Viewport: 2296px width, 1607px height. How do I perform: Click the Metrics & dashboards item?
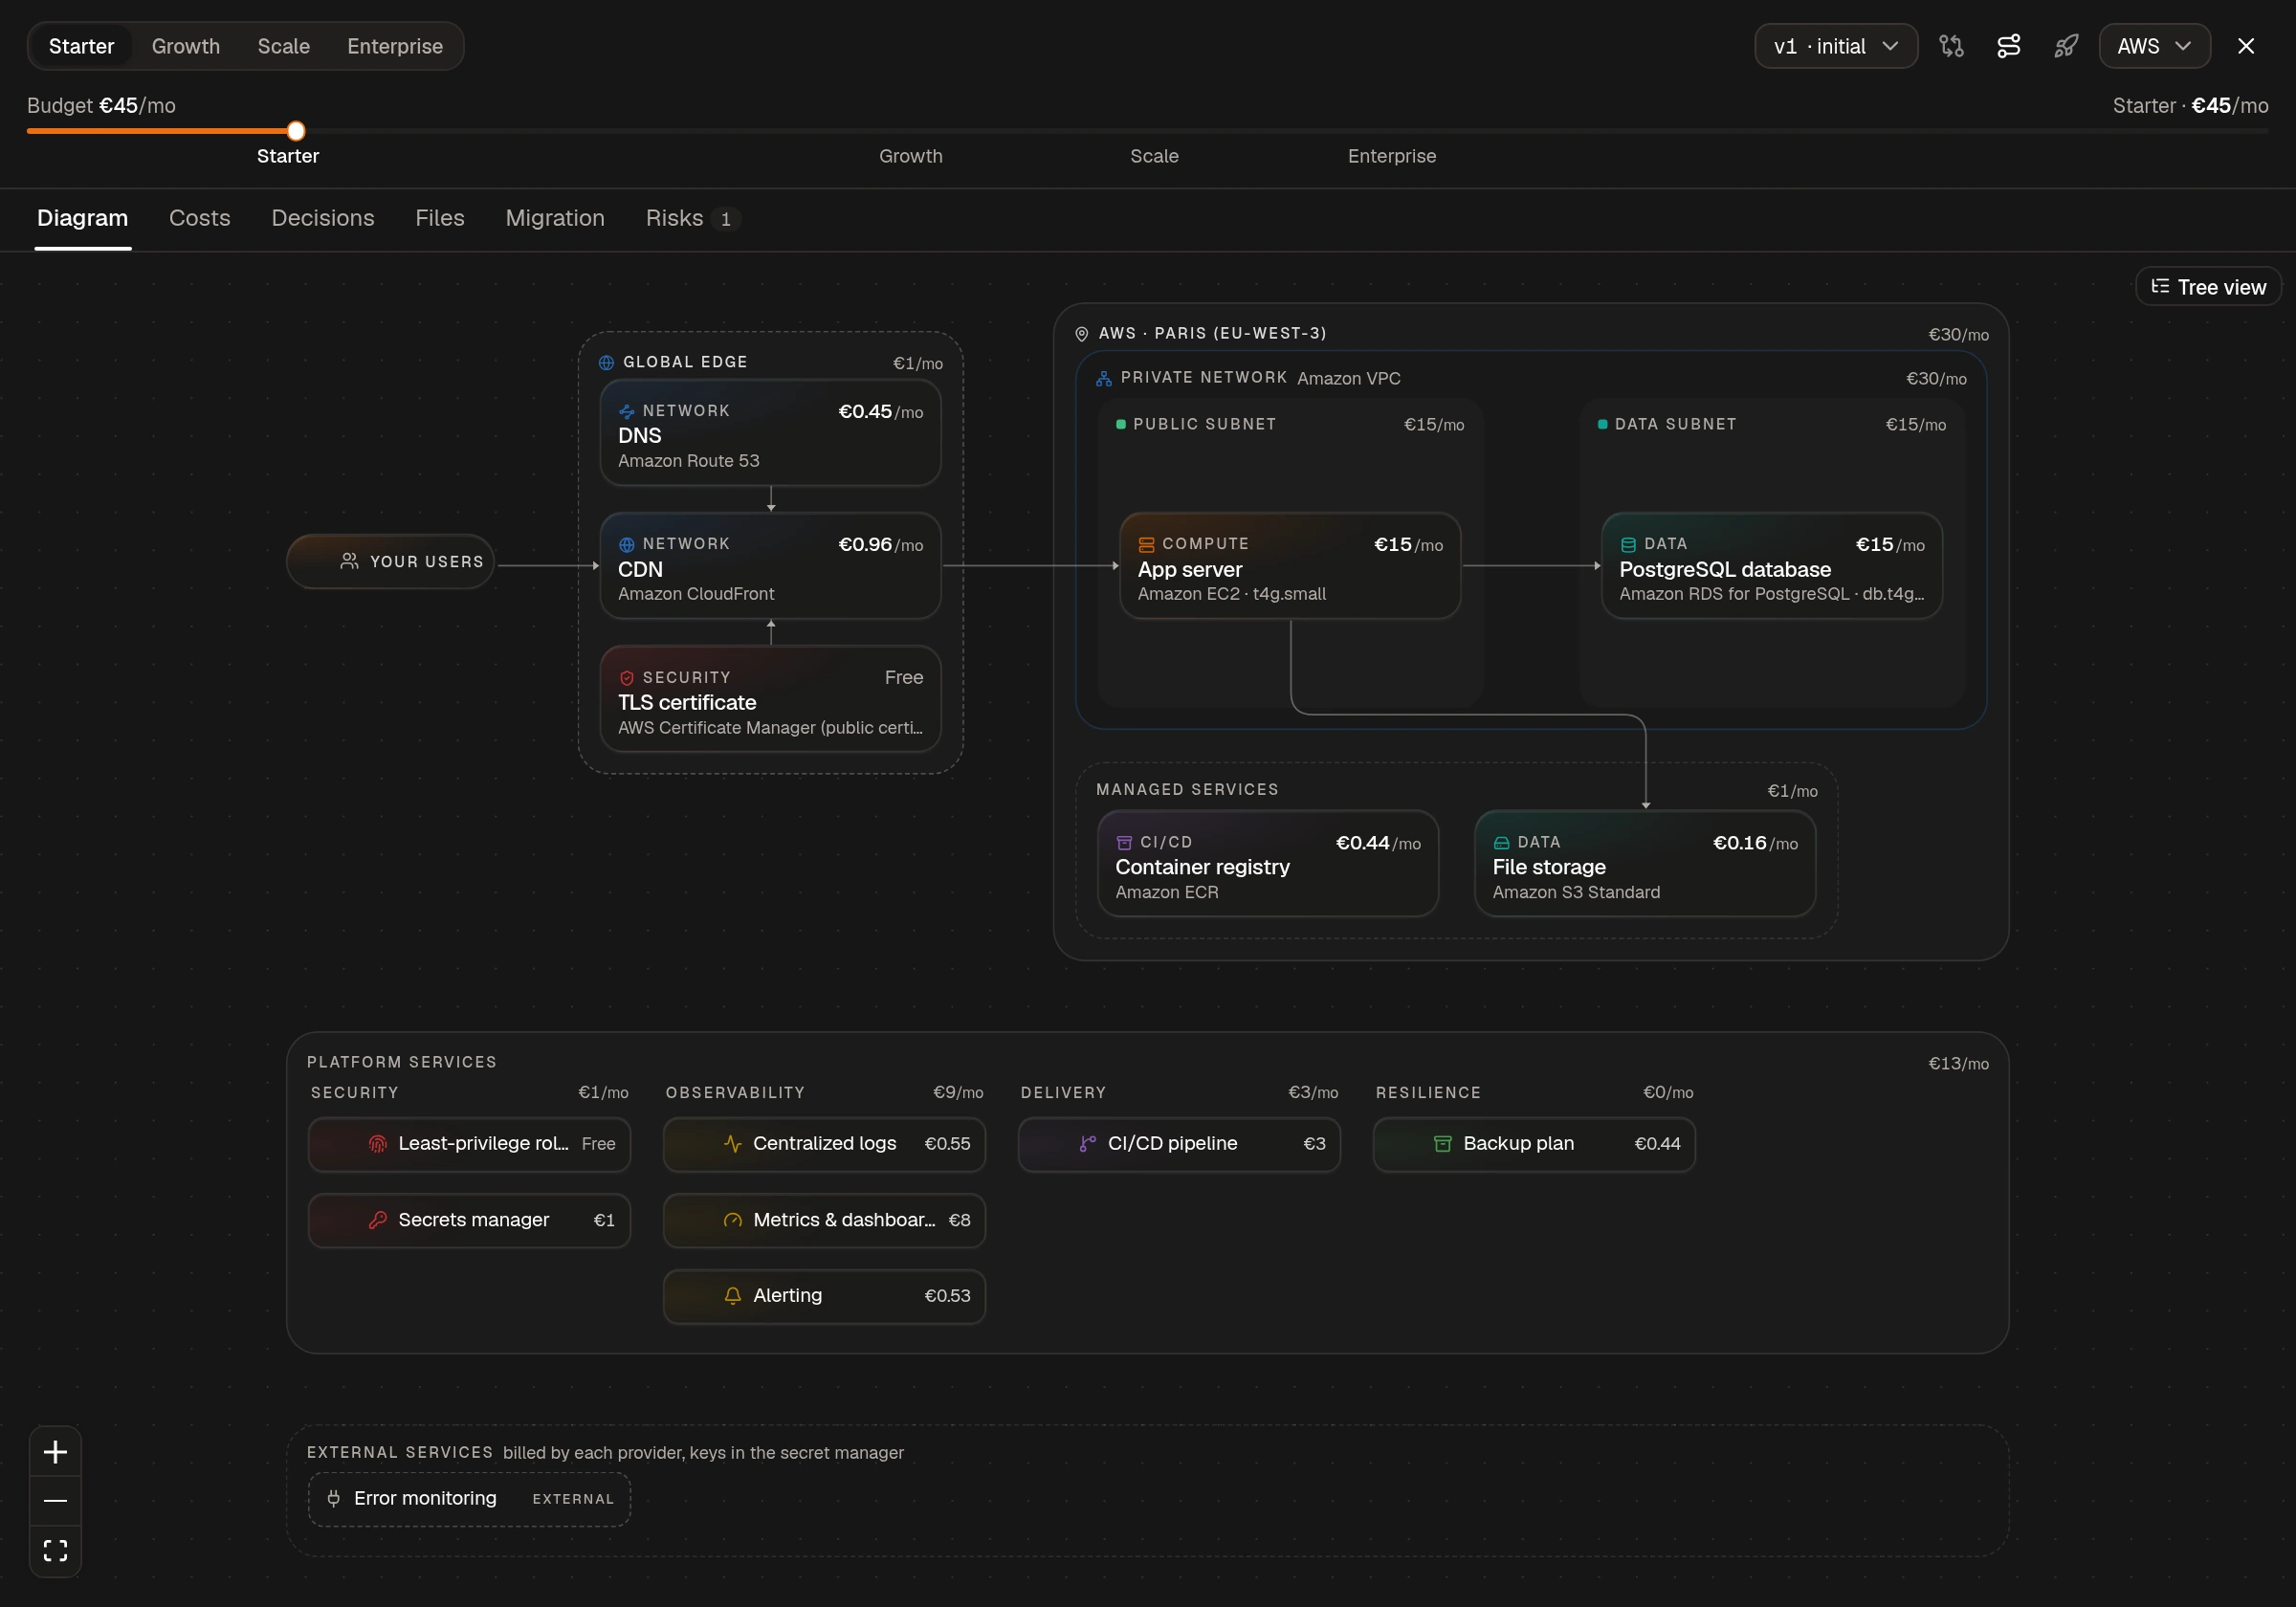pos(824,1220)
